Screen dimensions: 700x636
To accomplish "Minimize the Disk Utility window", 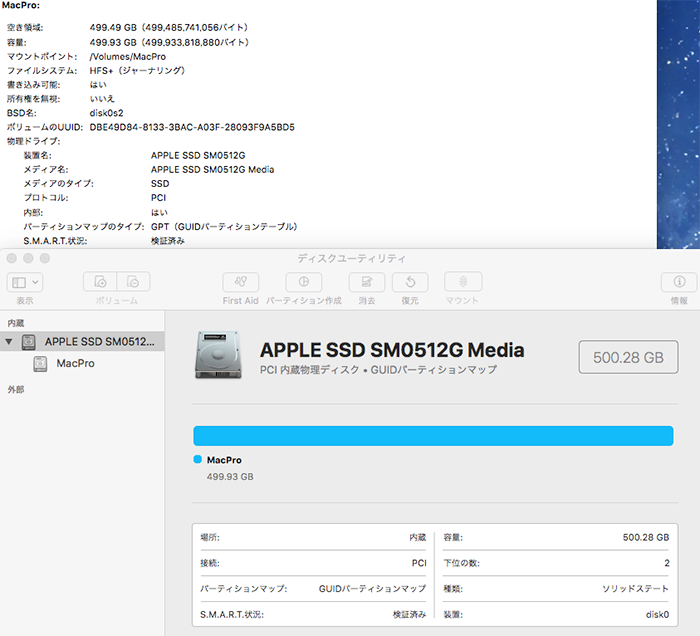I will (28, 258).
